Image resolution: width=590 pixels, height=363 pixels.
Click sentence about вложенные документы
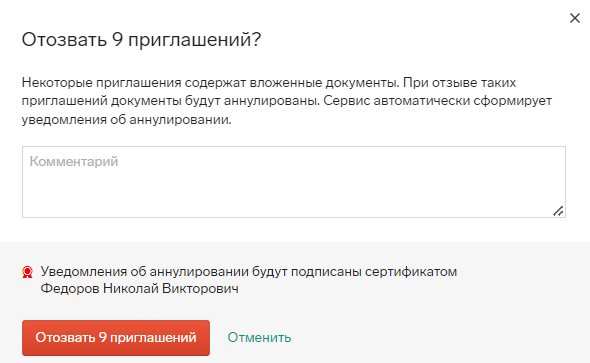211,82
